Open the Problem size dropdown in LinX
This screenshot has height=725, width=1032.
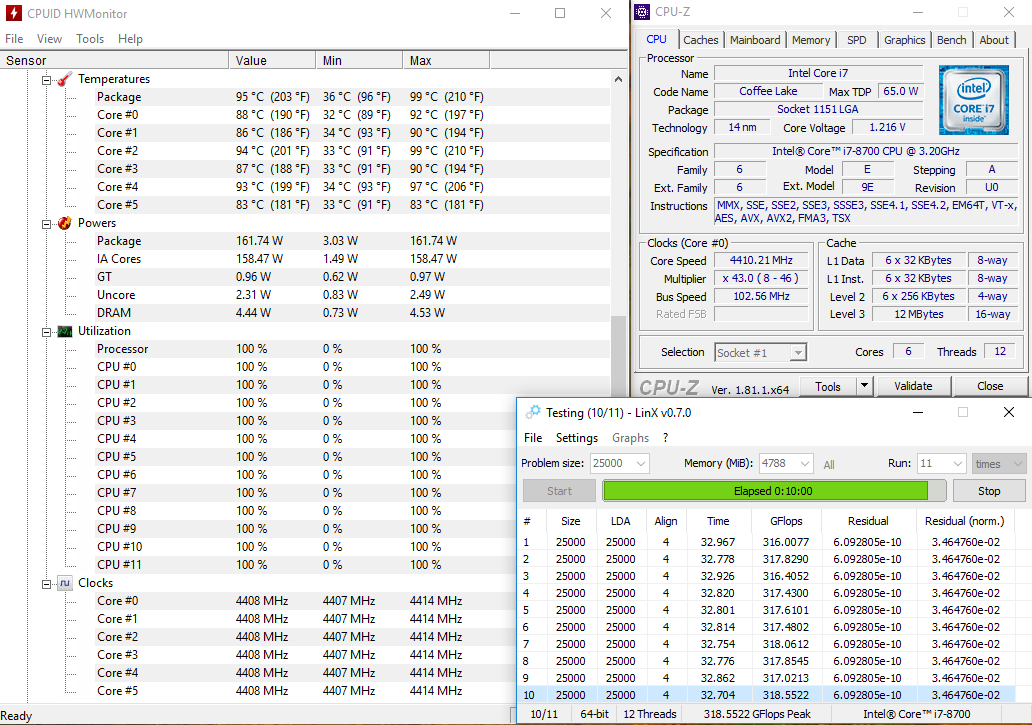(x=640, y=464)
